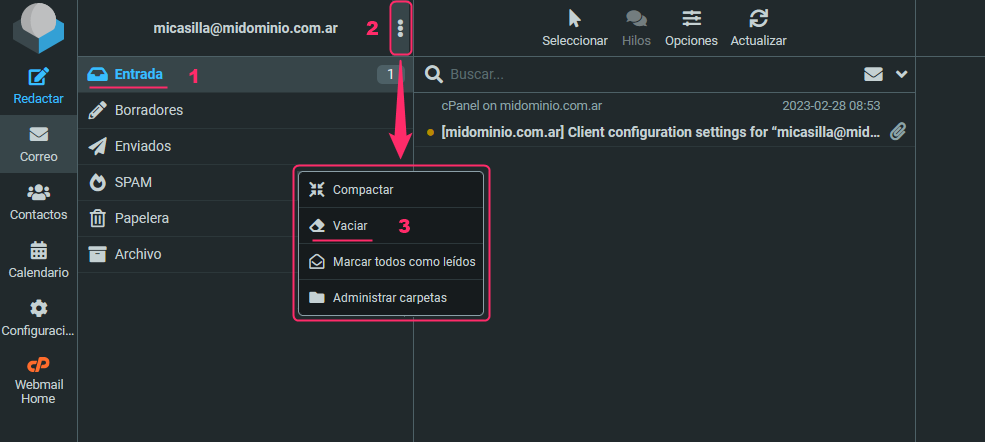Open the Contactos section

click(x=38, y=202)
